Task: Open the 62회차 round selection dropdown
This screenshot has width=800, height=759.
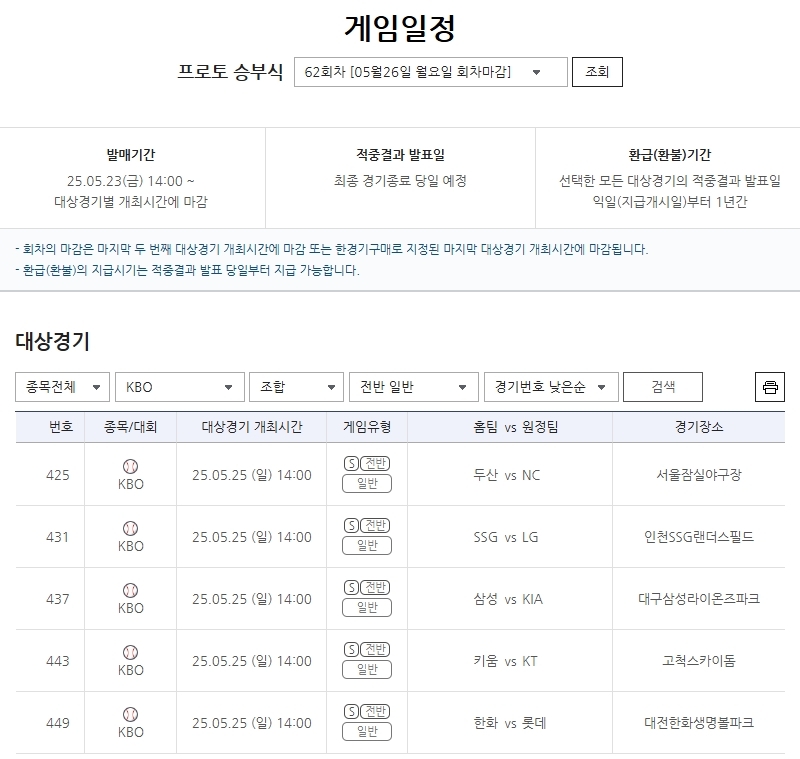Action: (430, 72)
